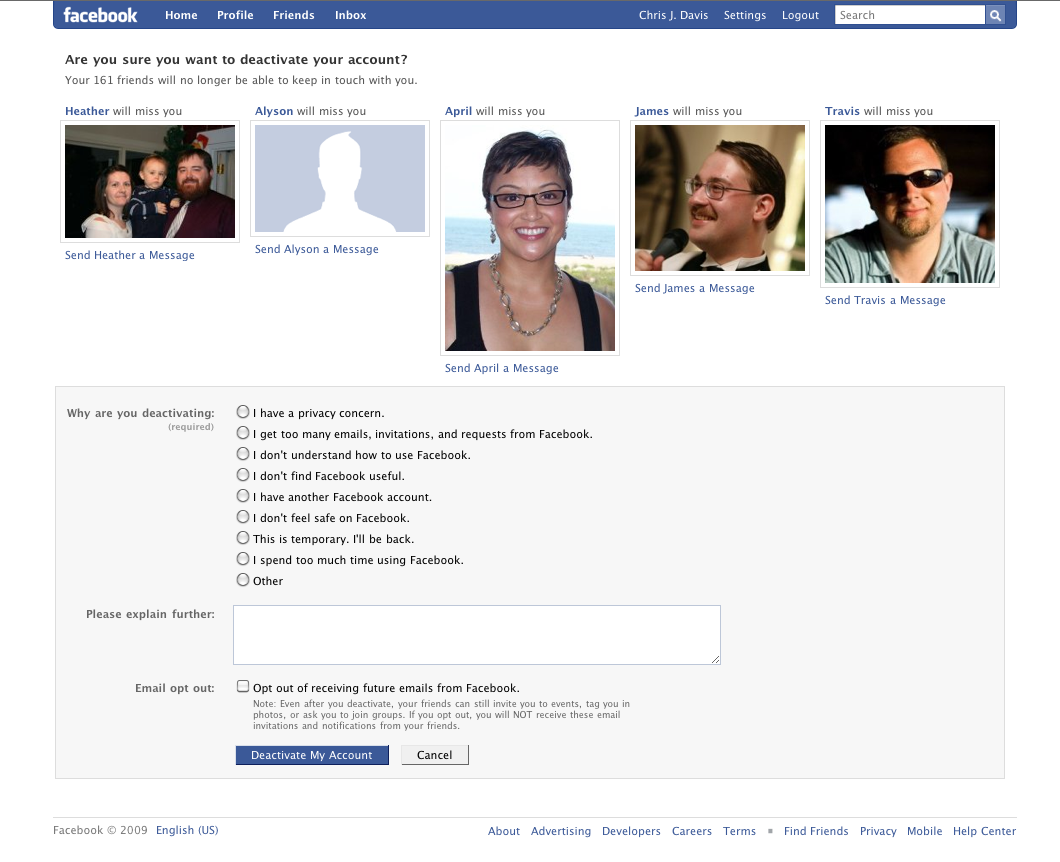Select 'I don't find Facebook useful' option

click(x=243, y=475)
